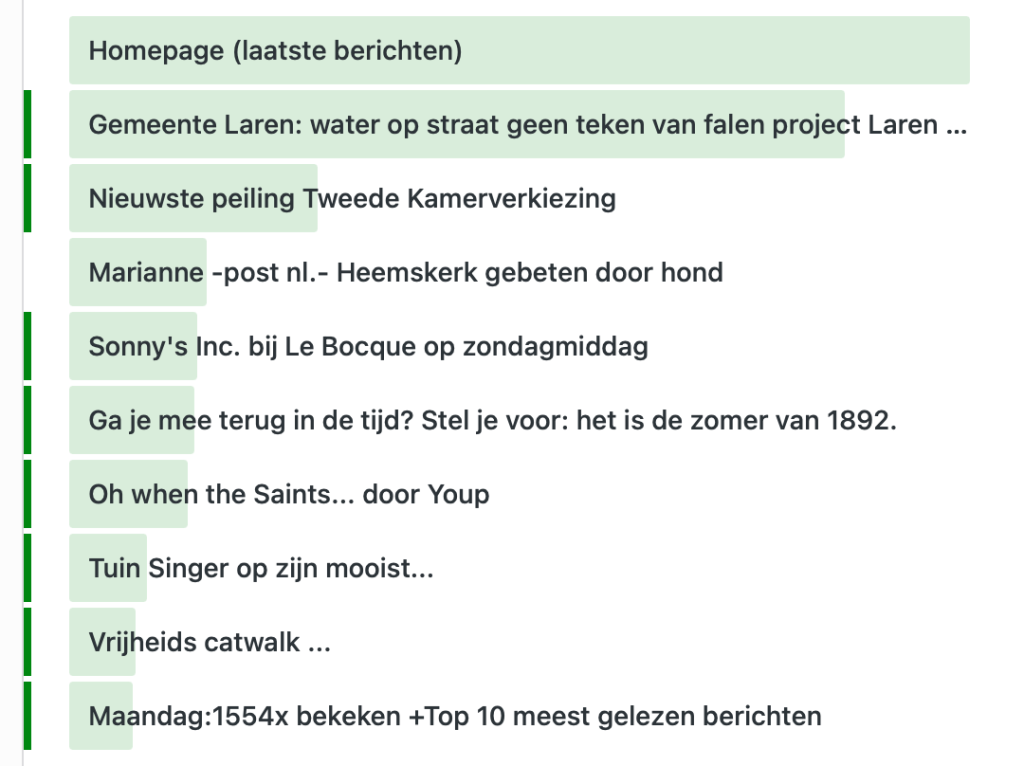Open Nieuwste peiling Tweede Kamerverkiezing article
The image size is (1024, 766).
coord(352,199)
